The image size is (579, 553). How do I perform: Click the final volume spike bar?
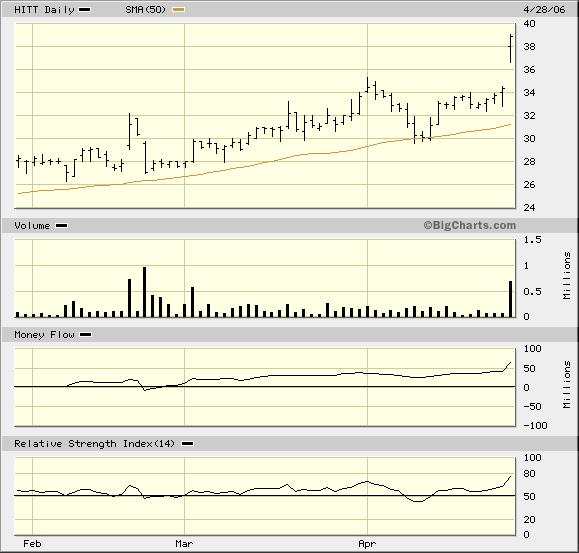pos(511,299)
